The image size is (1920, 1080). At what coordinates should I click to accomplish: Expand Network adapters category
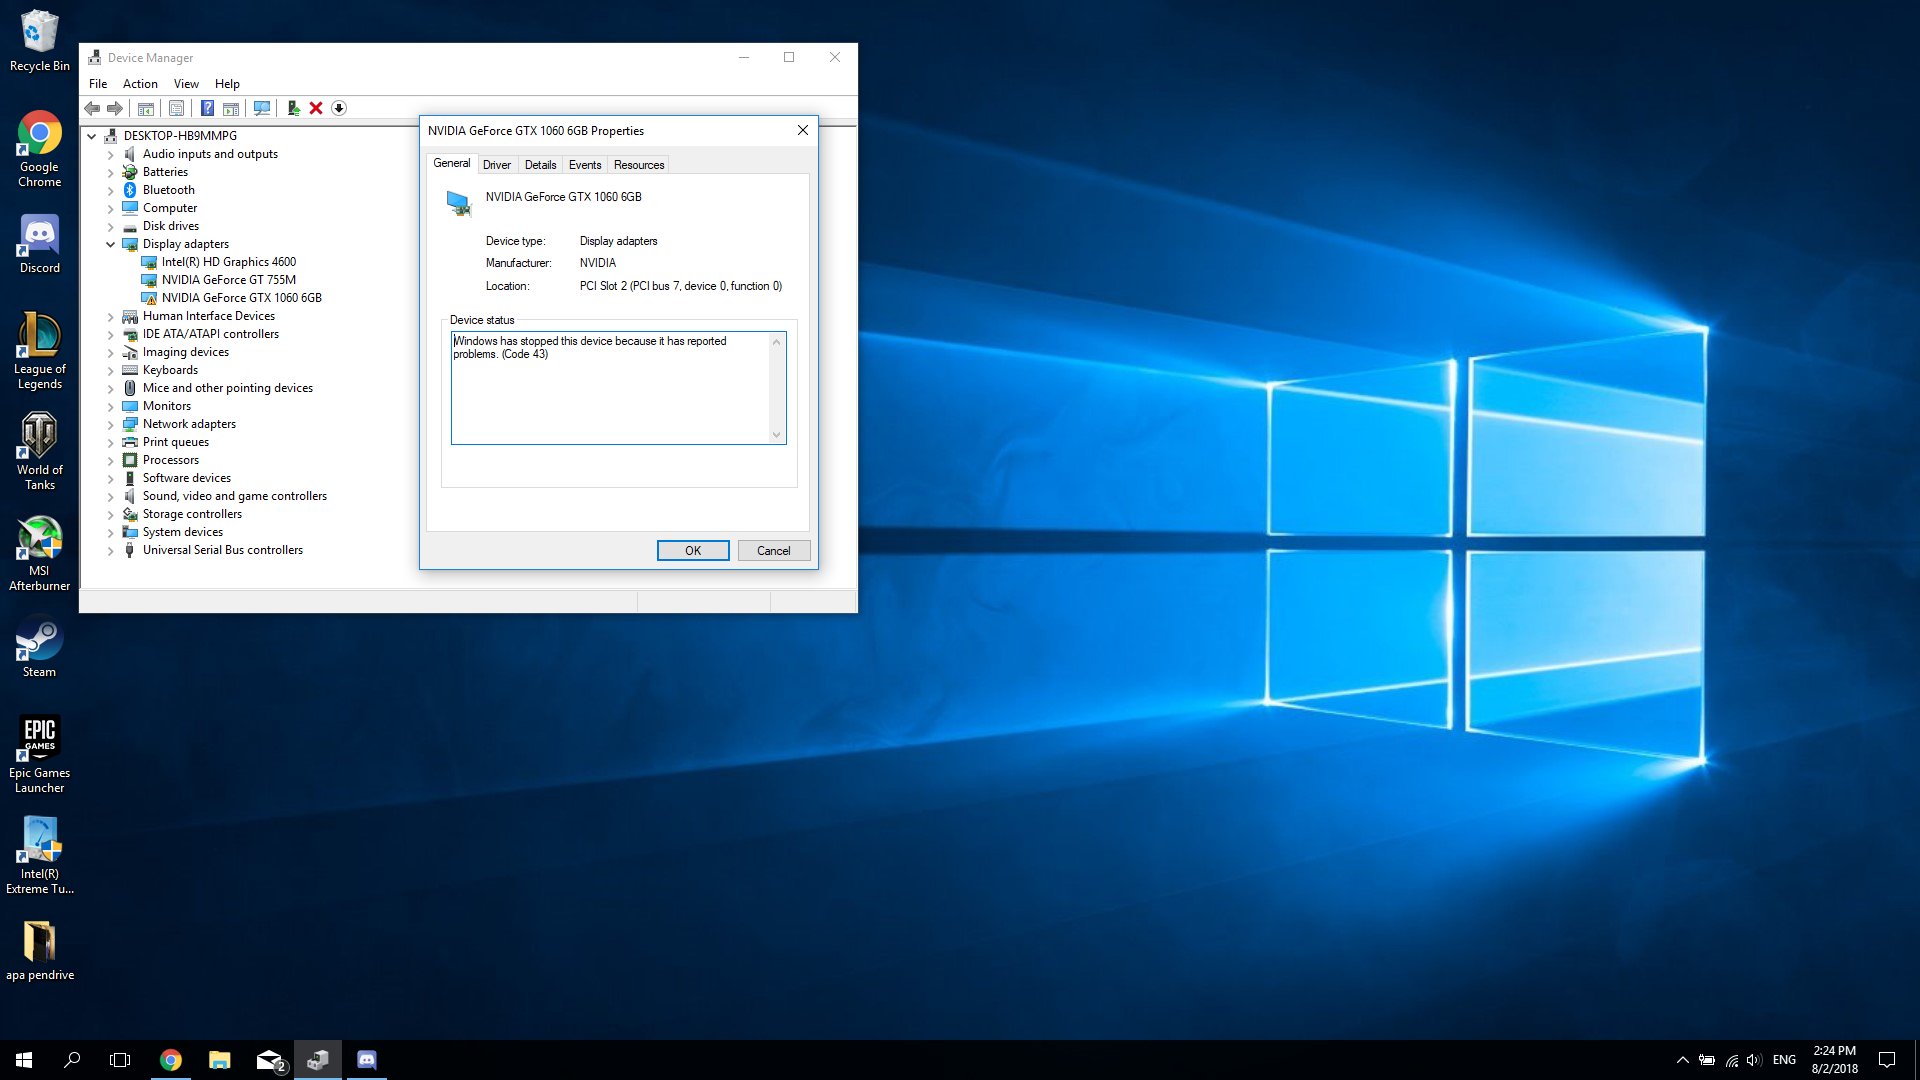coord(111,424)
